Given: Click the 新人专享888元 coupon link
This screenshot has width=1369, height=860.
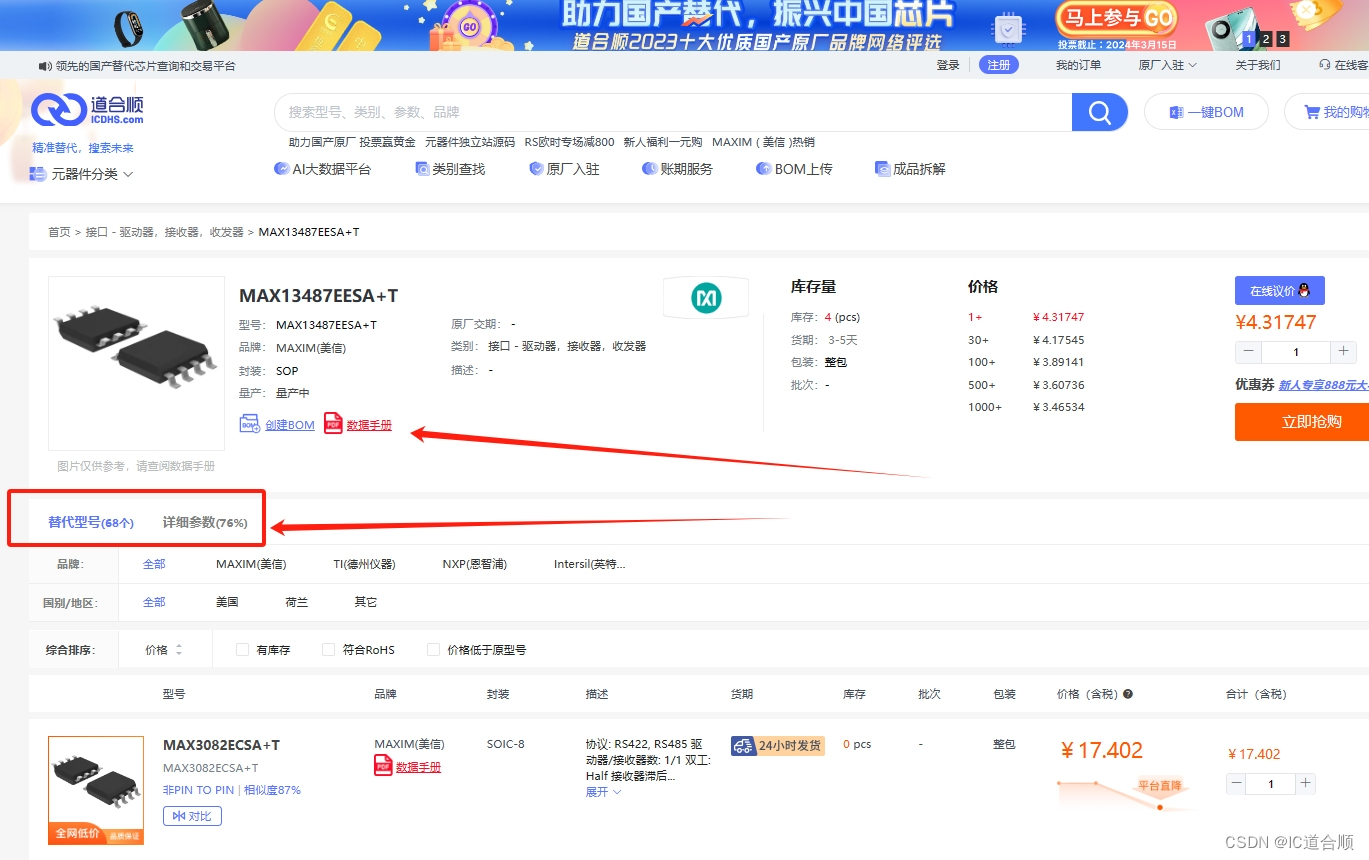Looking at the screenshot, I should 1323,385.
